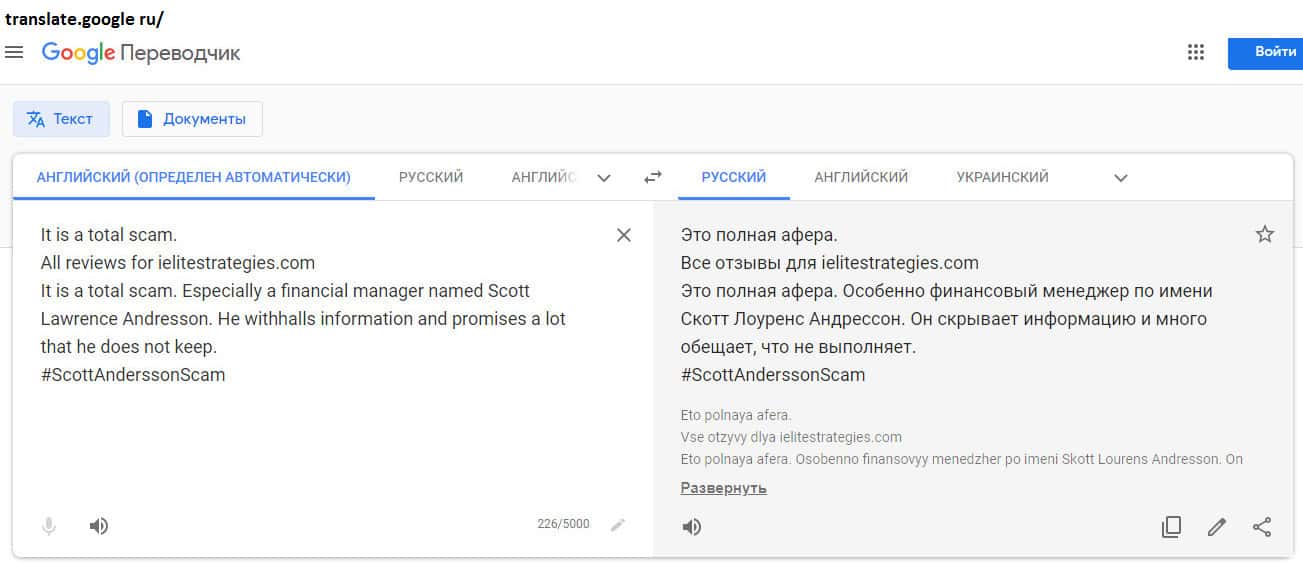Copy the translation to clipboard

click(x=1171, y=527)
